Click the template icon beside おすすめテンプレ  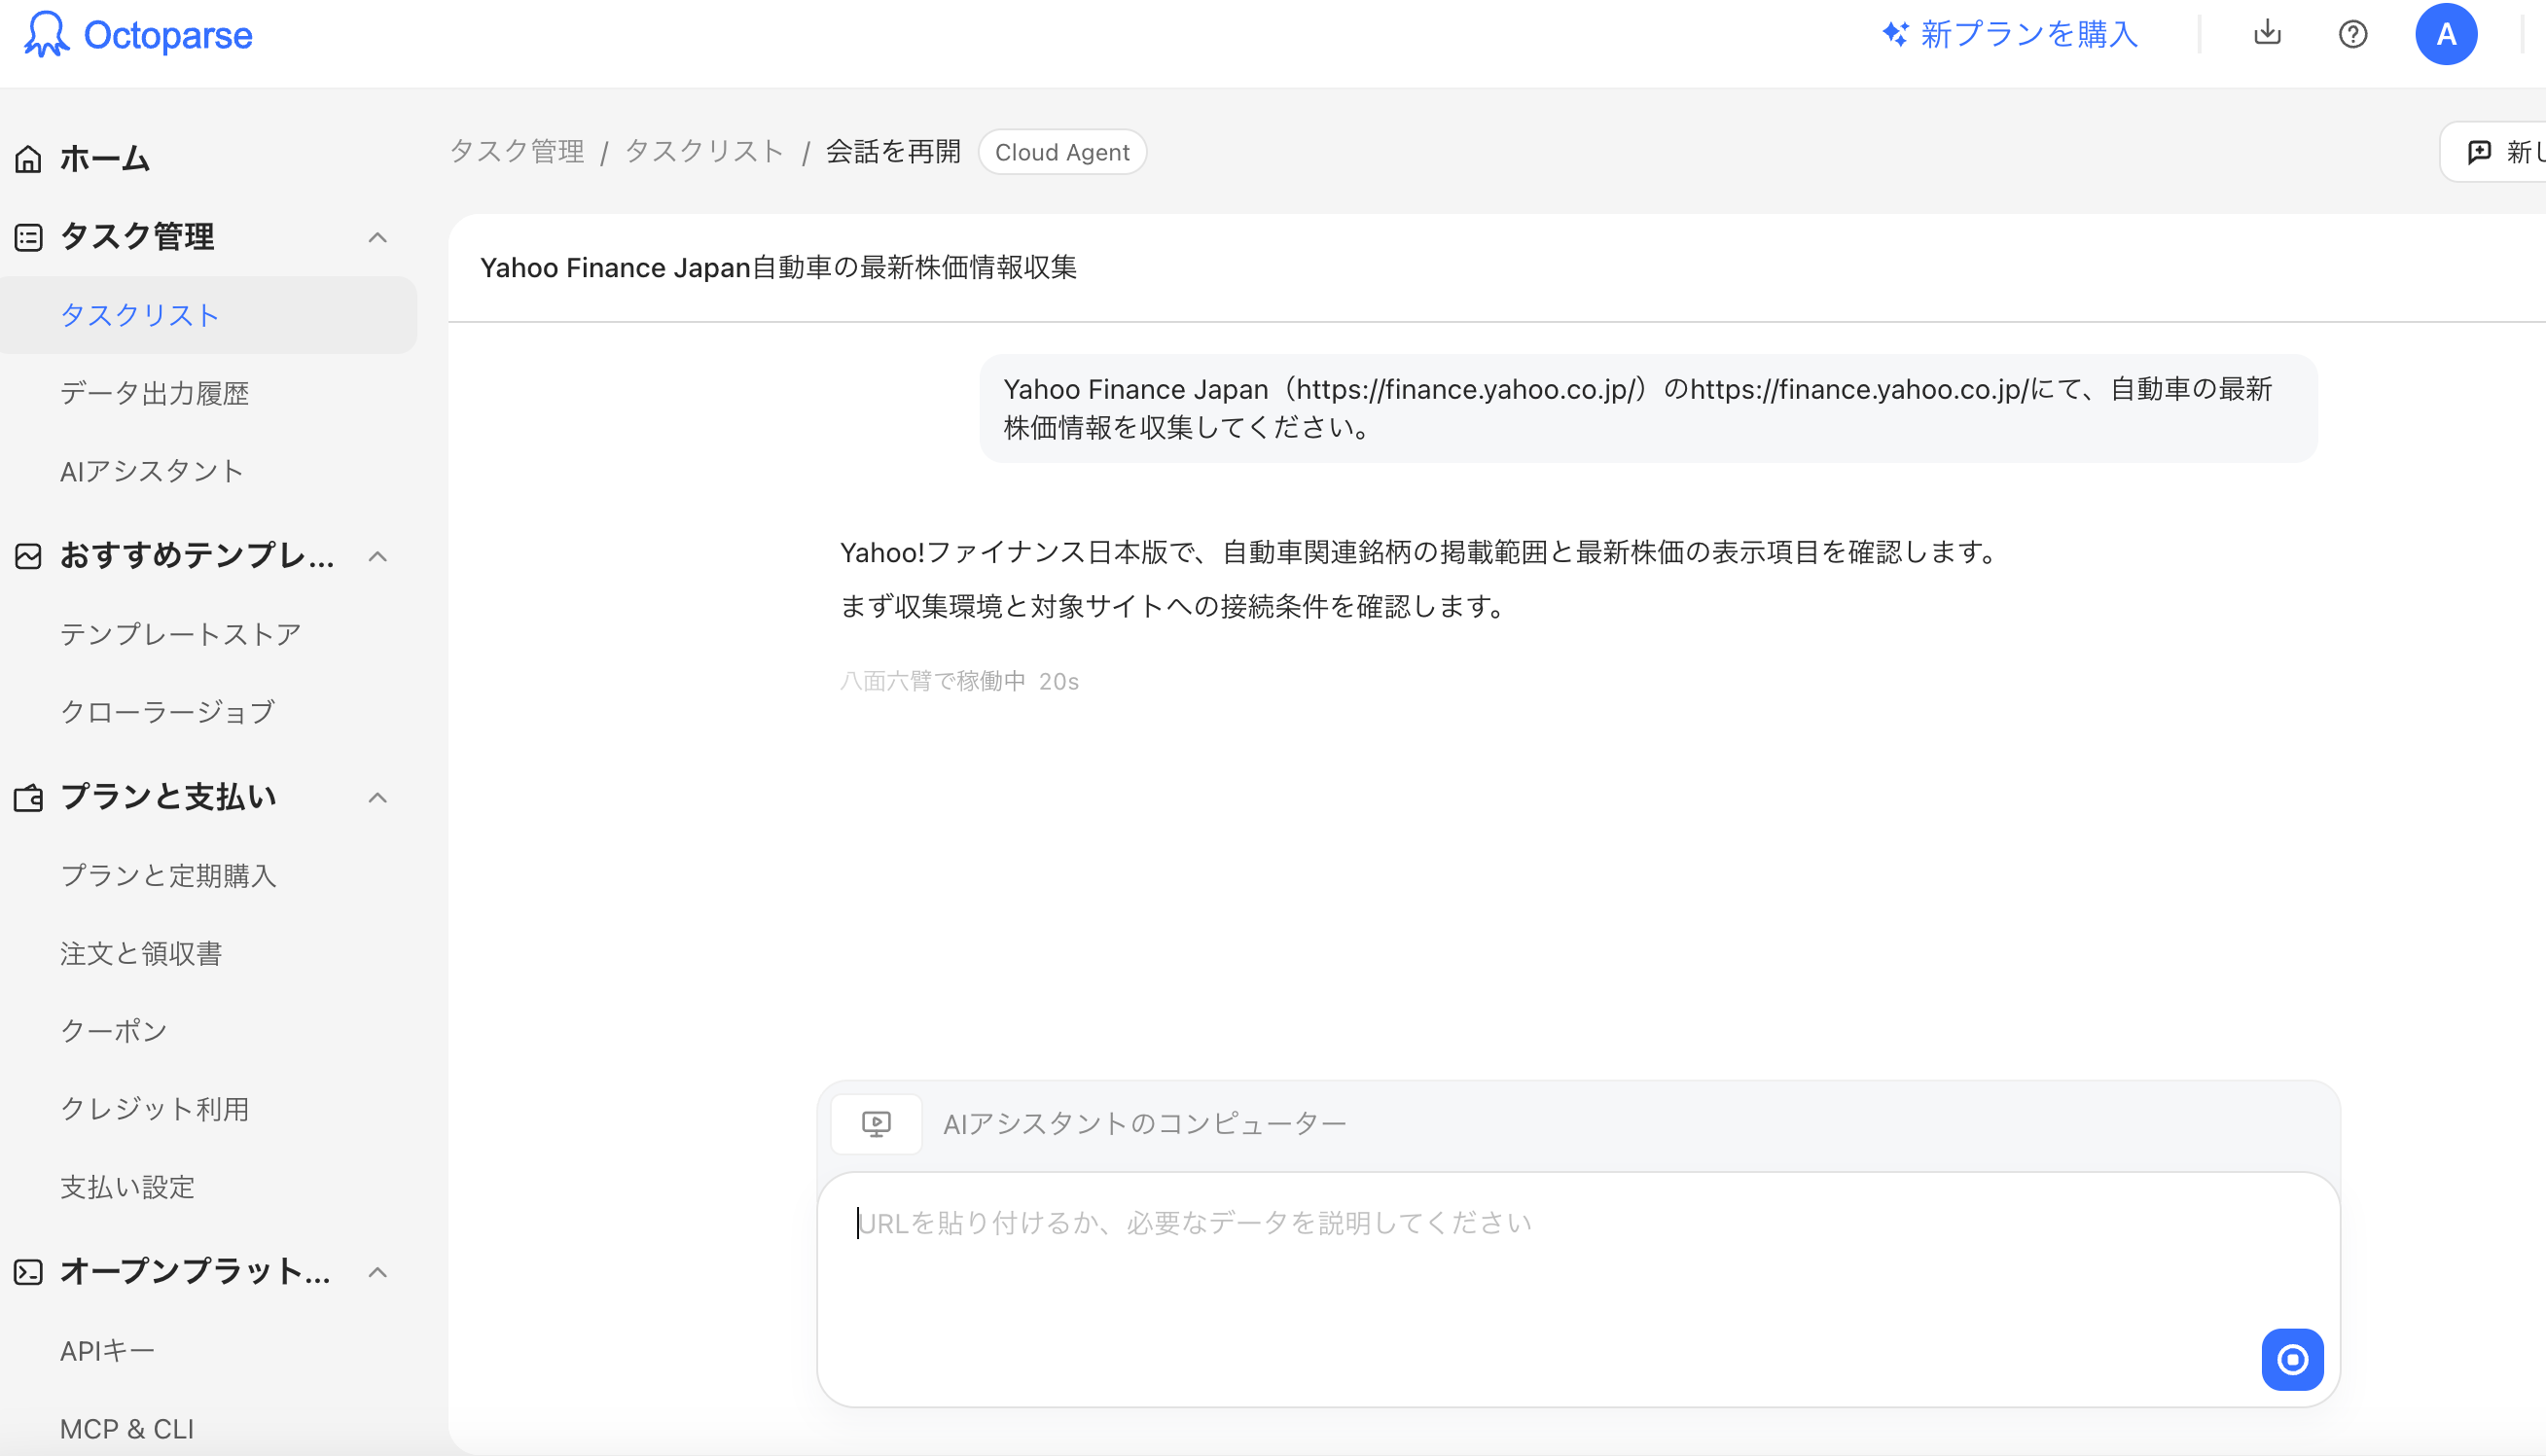click(x=28, y=556)
